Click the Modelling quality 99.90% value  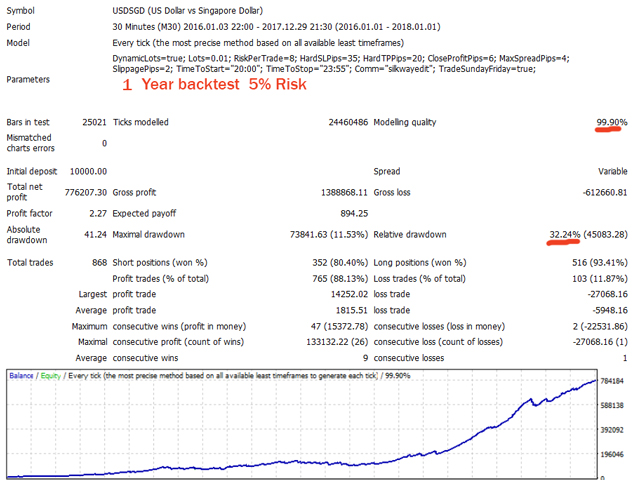611,122
